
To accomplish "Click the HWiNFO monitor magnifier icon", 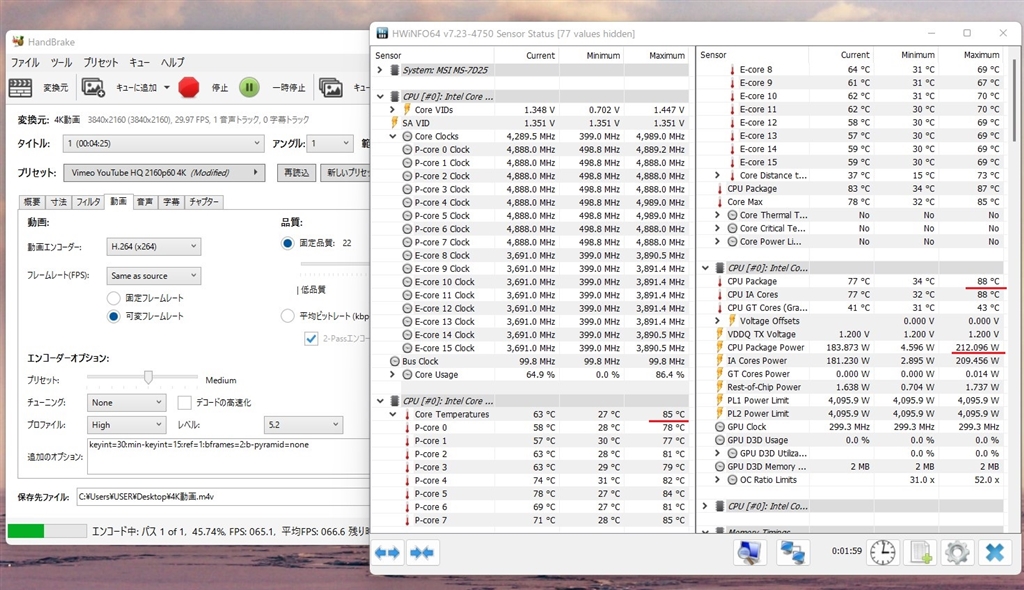I will pyautogui.click(x=749, y=553).
